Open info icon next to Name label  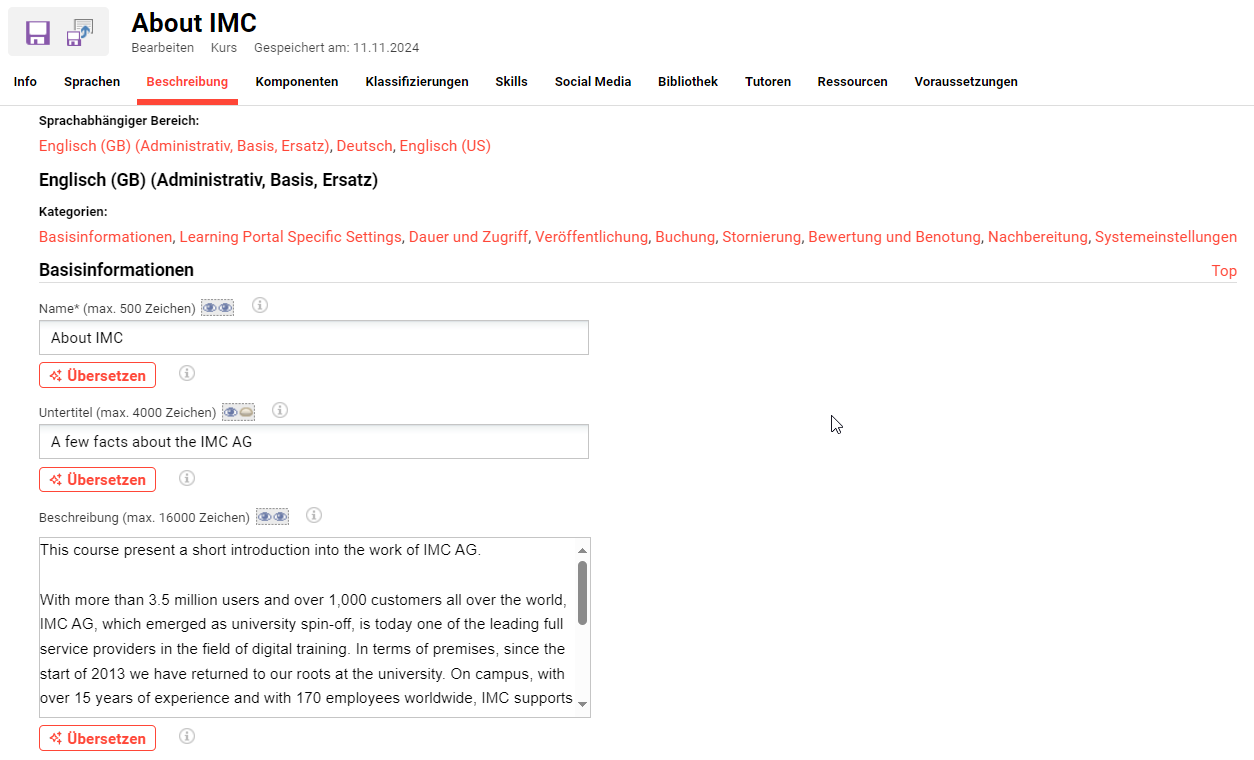(260, 306)
